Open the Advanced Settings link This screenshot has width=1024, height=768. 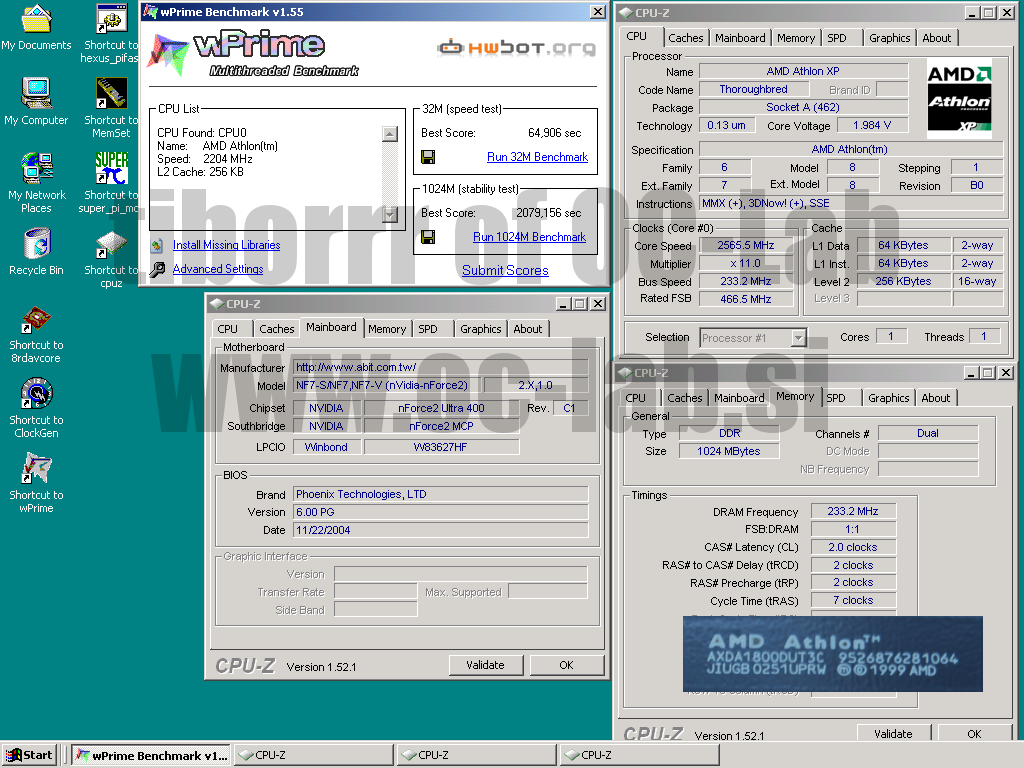pos(218,269)
